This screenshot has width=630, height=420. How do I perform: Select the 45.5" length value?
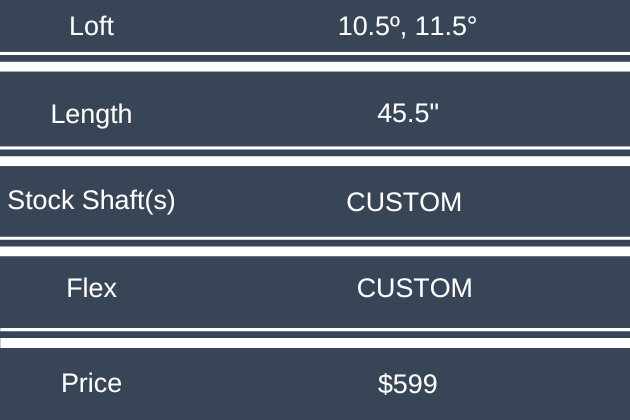(x=408, y=114)
